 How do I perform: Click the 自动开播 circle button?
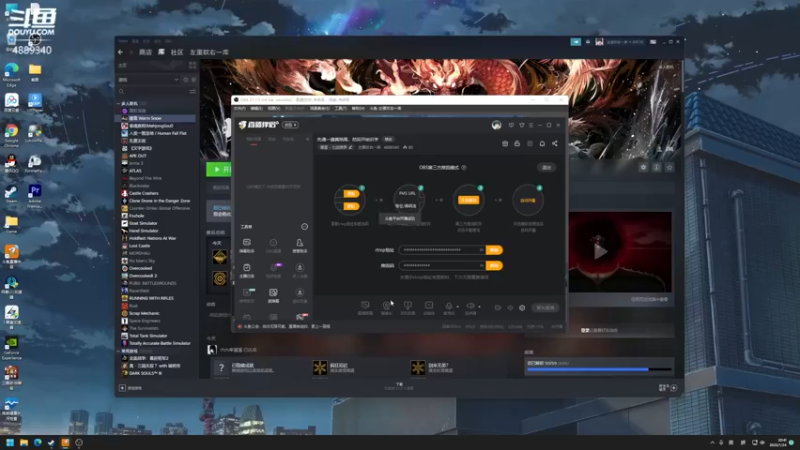tap(528, 200)
